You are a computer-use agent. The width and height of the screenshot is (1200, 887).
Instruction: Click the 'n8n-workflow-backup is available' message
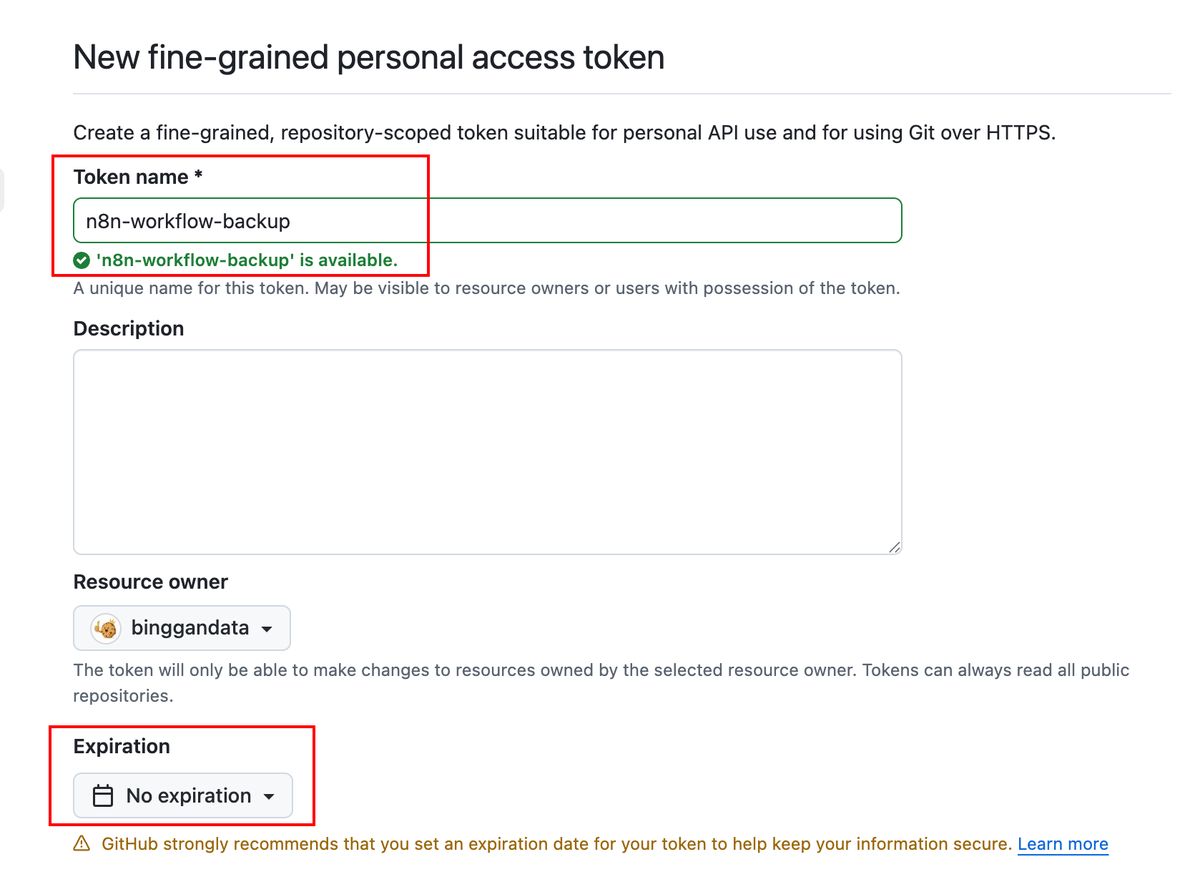246,261
